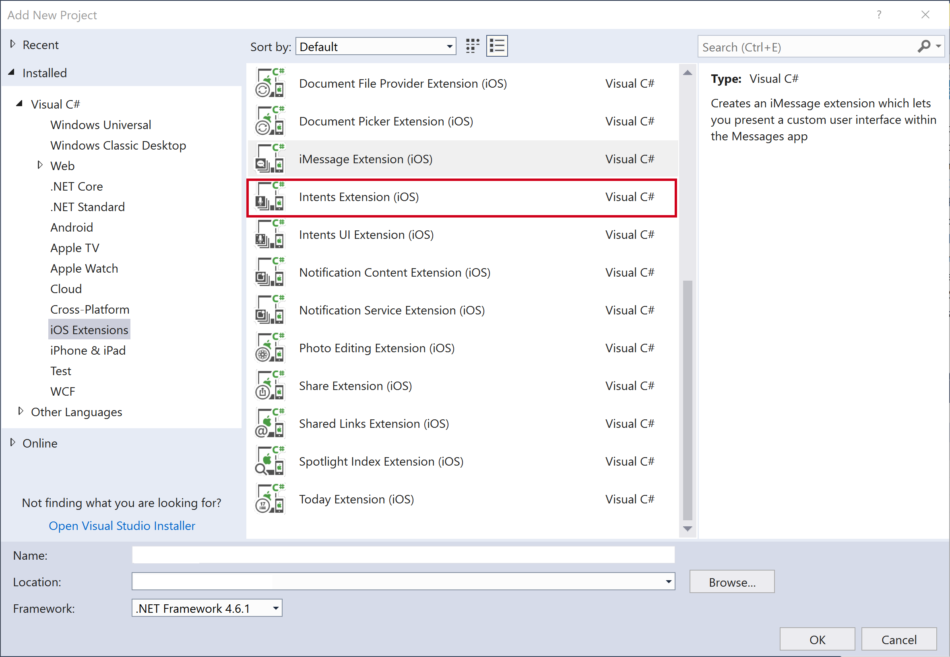Click the Share Extension template icon
Screen dimensions: 950x657
270,385
